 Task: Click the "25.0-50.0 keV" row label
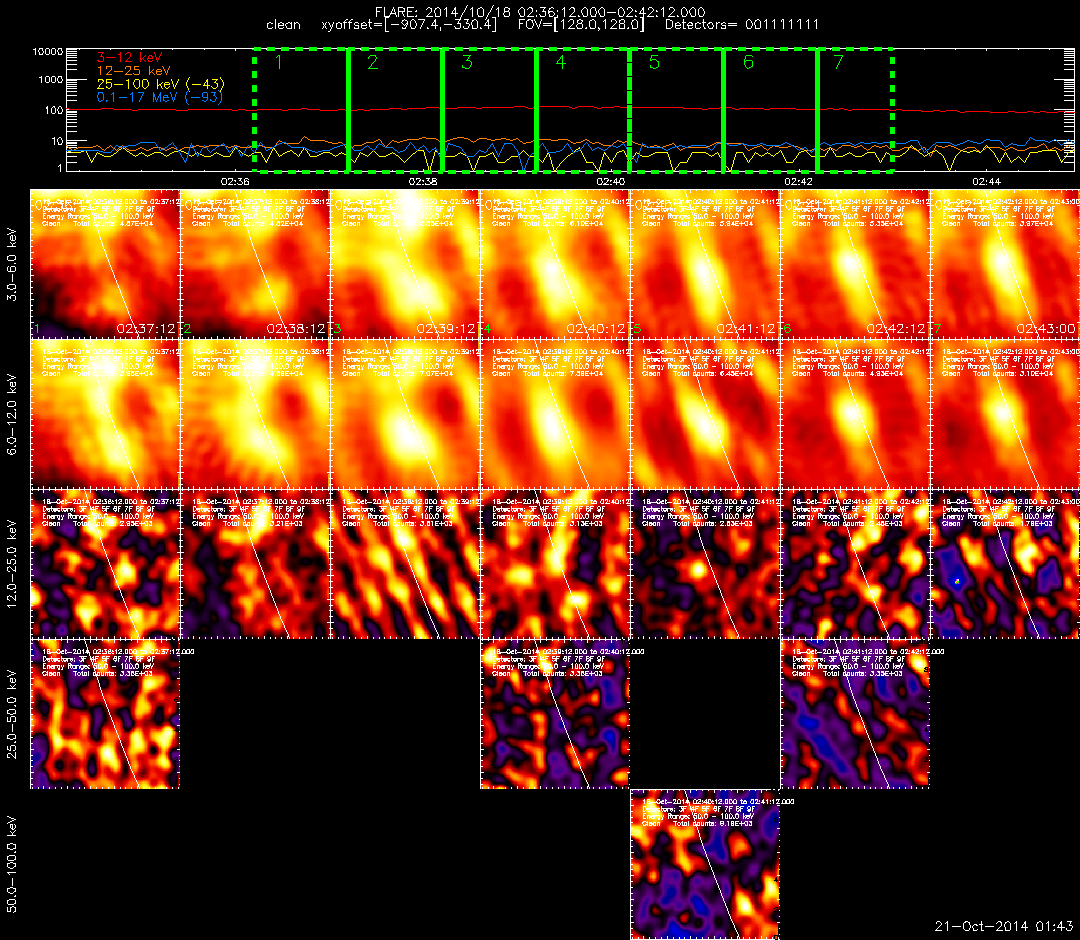click(12, 714)
